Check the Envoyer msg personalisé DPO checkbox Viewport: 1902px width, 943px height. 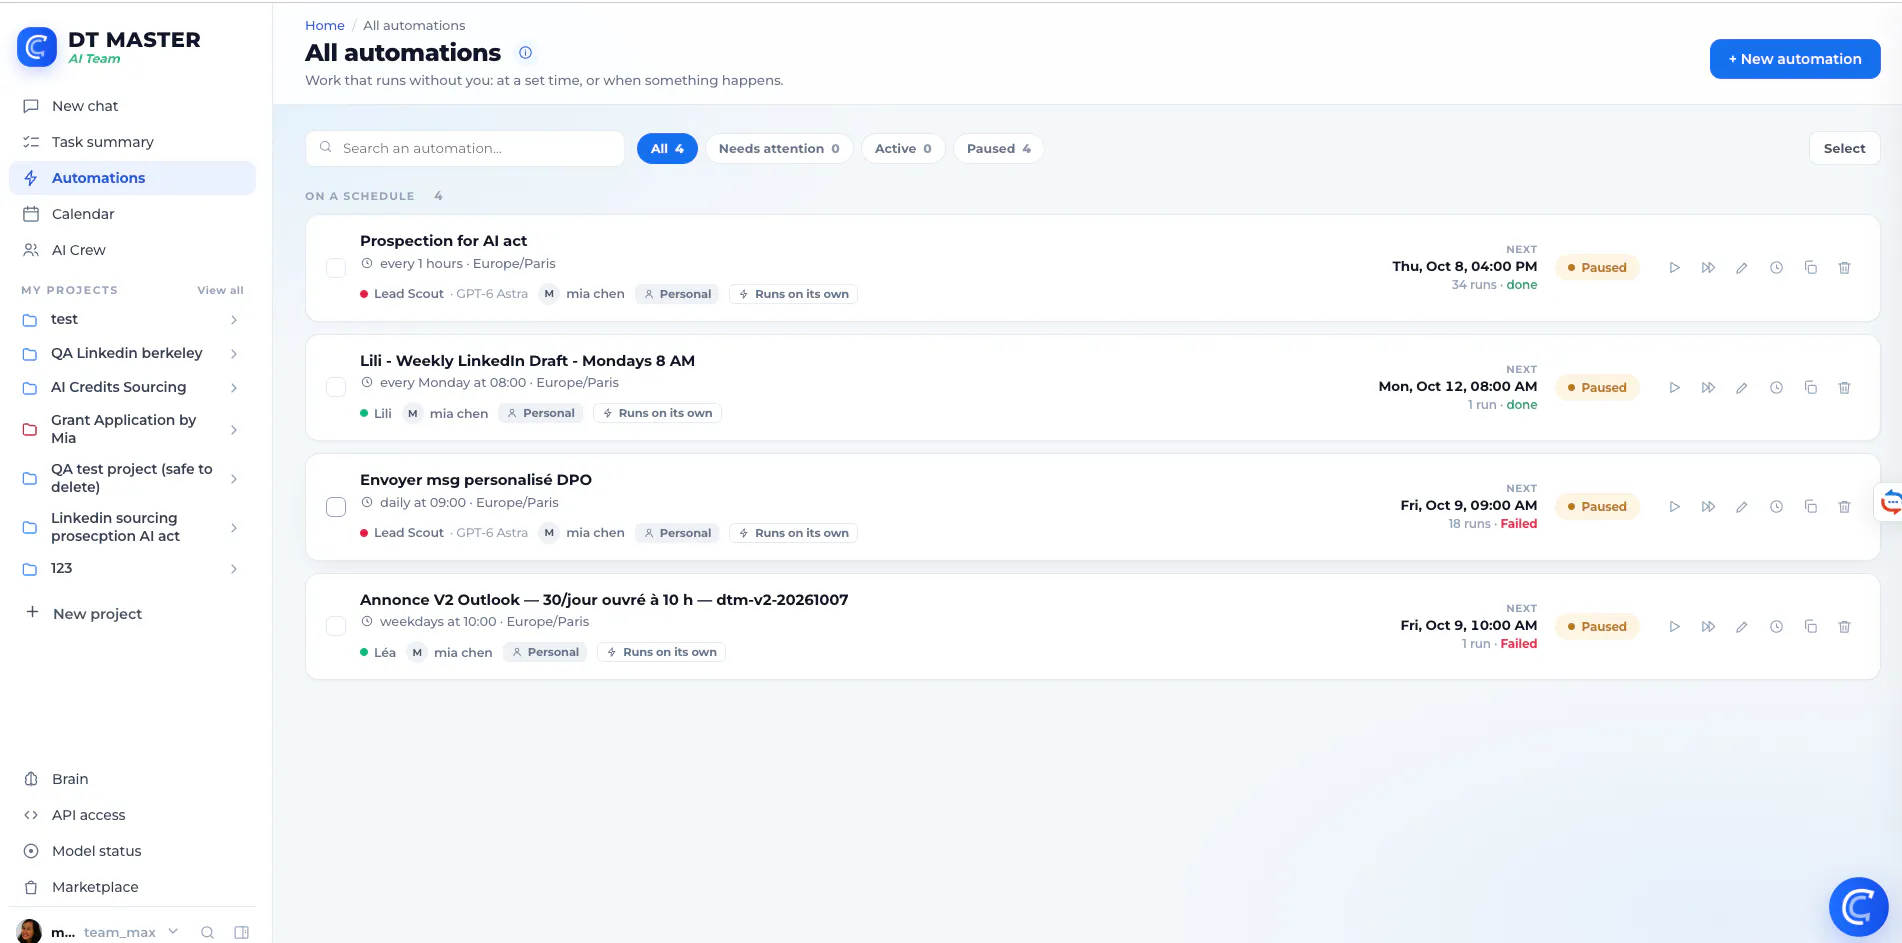click(x=336, y=507)
